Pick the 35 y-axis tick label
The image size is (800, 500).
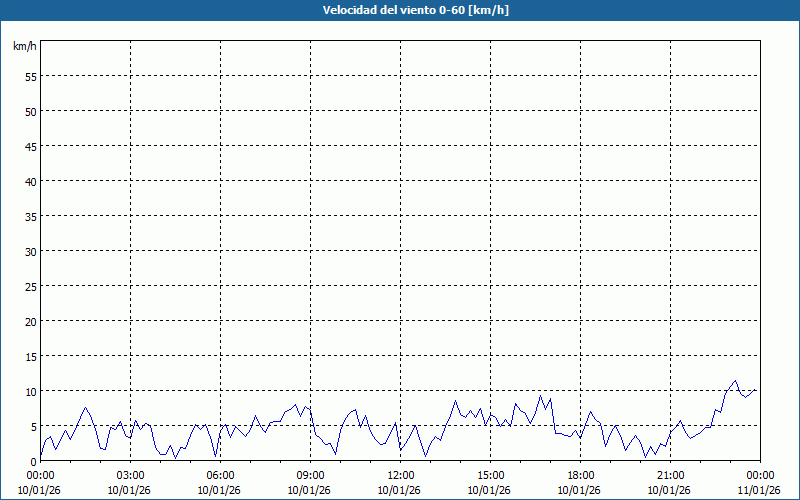tap(30, 216)
